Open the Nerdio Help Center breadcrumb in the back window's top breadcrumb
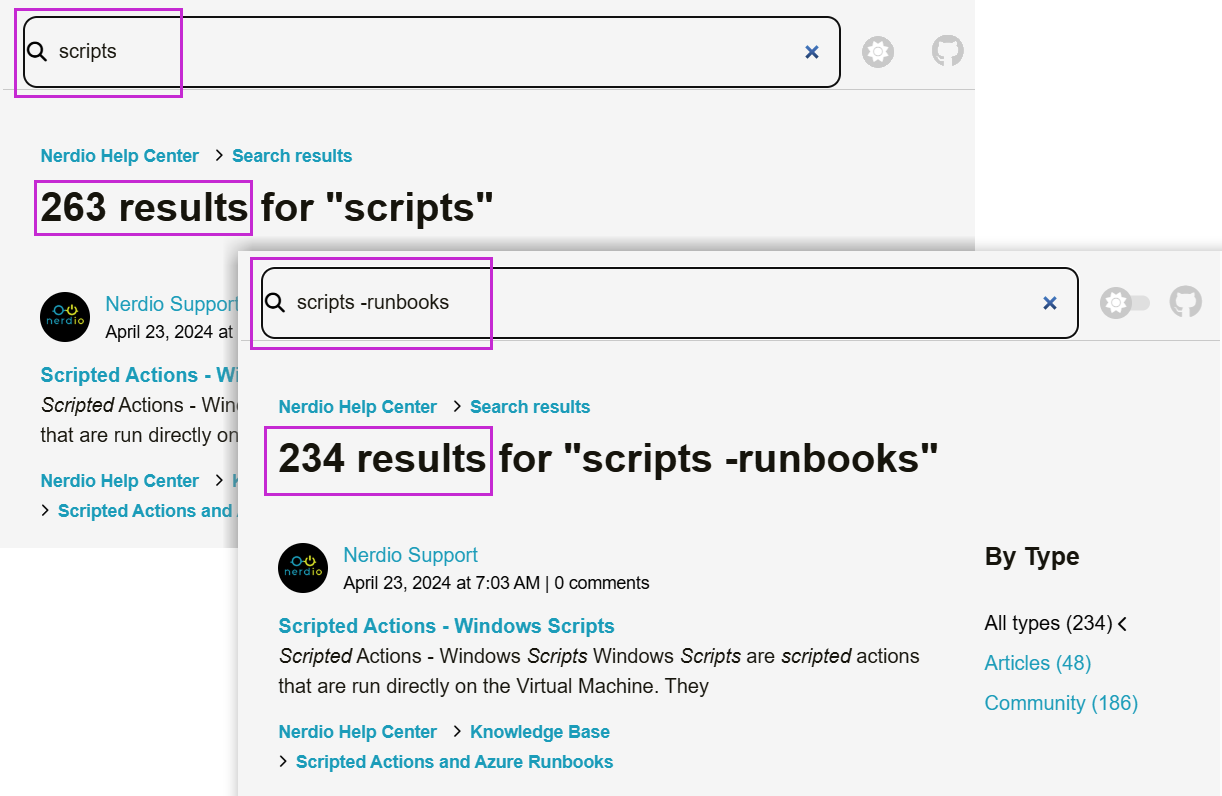 [x=120, y=156]
